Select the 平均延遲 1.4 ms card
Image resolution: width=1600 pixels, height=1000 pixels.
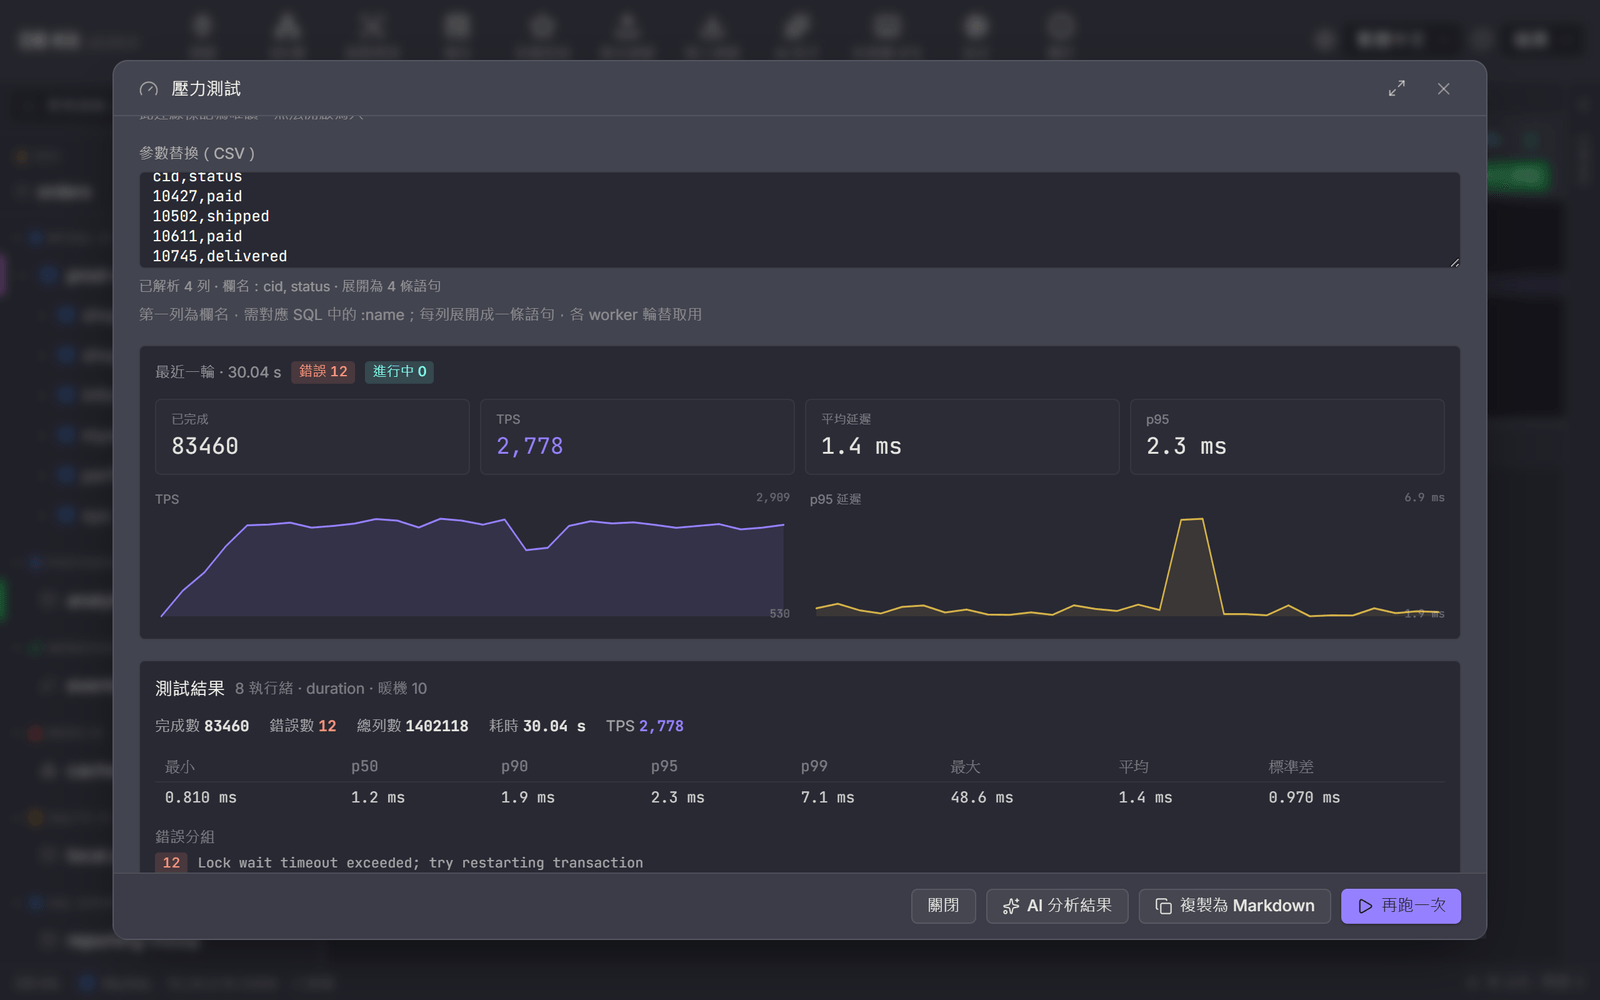pyautogui.click(x=962, y=436)
